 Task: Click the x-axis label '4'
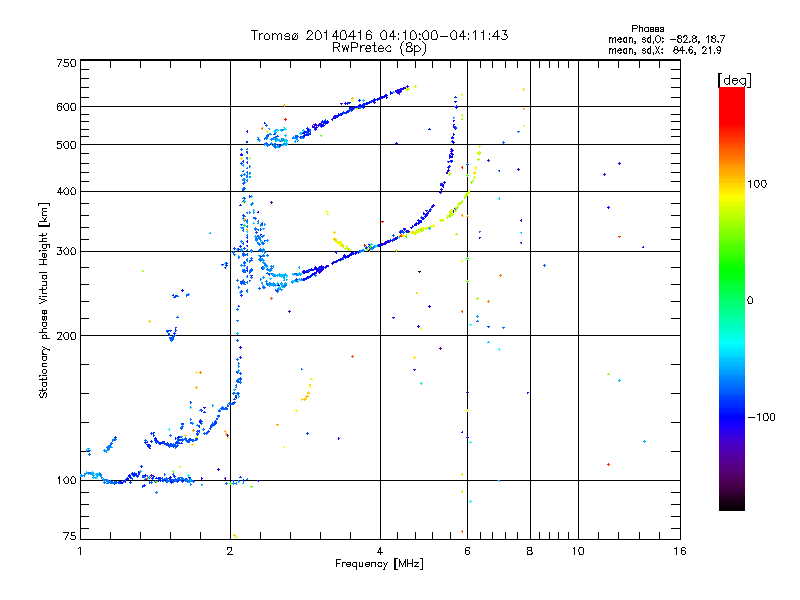point(380,551)
